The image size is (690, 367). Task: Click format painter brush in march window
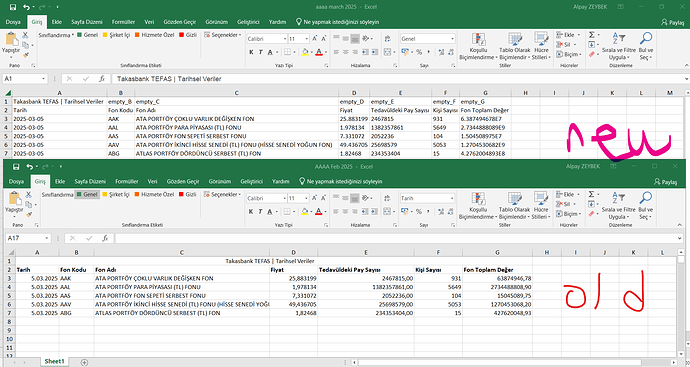[25, 55]
